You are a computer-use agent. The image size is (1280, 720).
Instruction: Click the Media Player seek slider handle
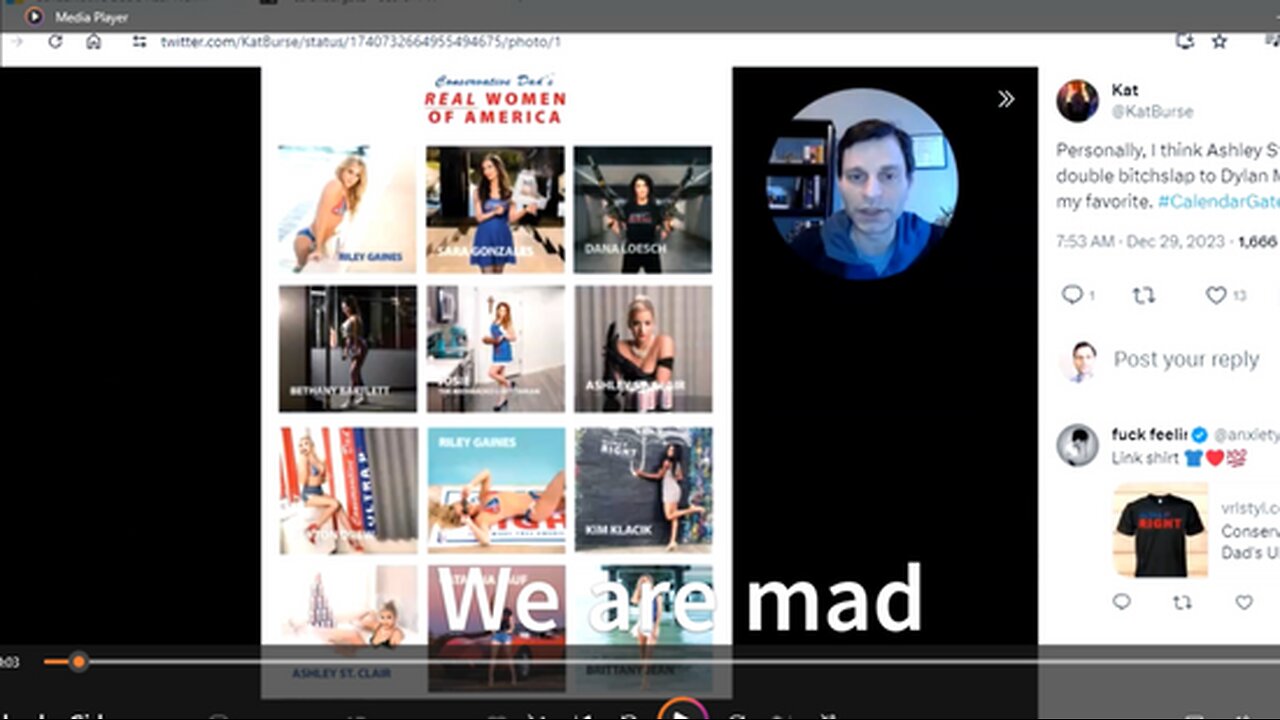78,661
